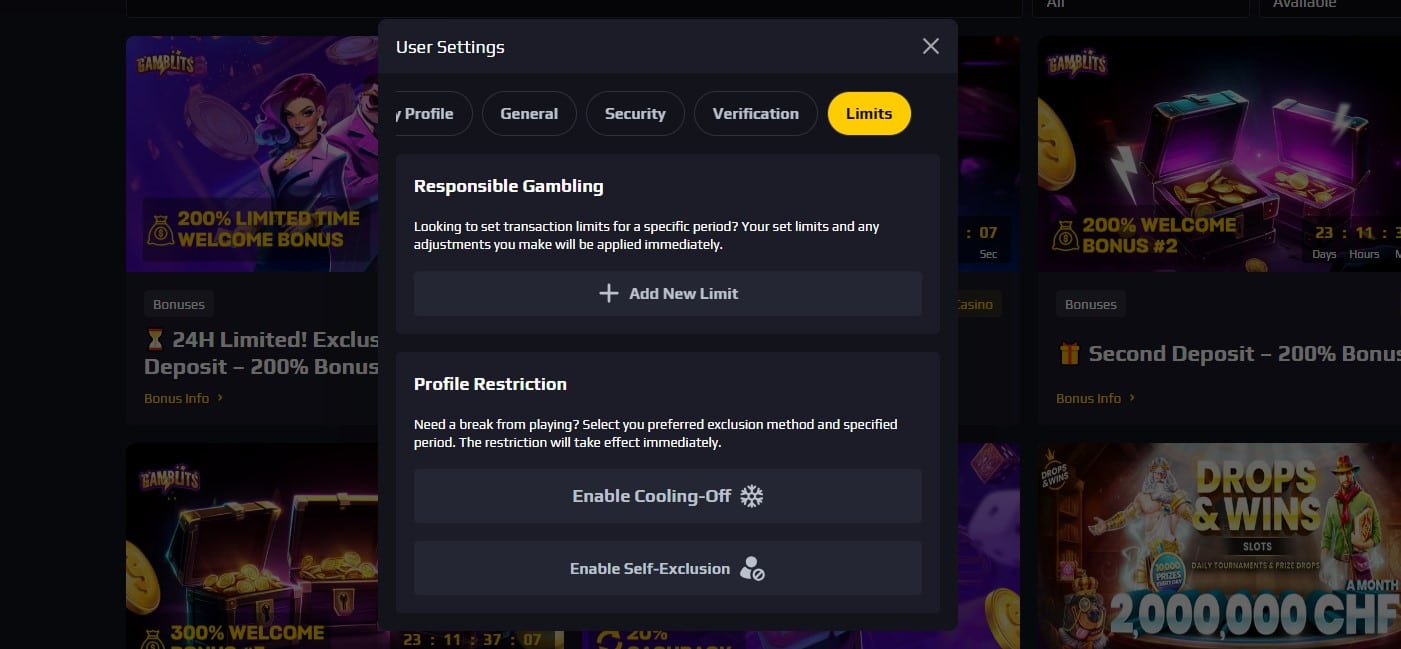Open the Security tab
Viewport: 1401px width, 649px height.
coord(635,114)
